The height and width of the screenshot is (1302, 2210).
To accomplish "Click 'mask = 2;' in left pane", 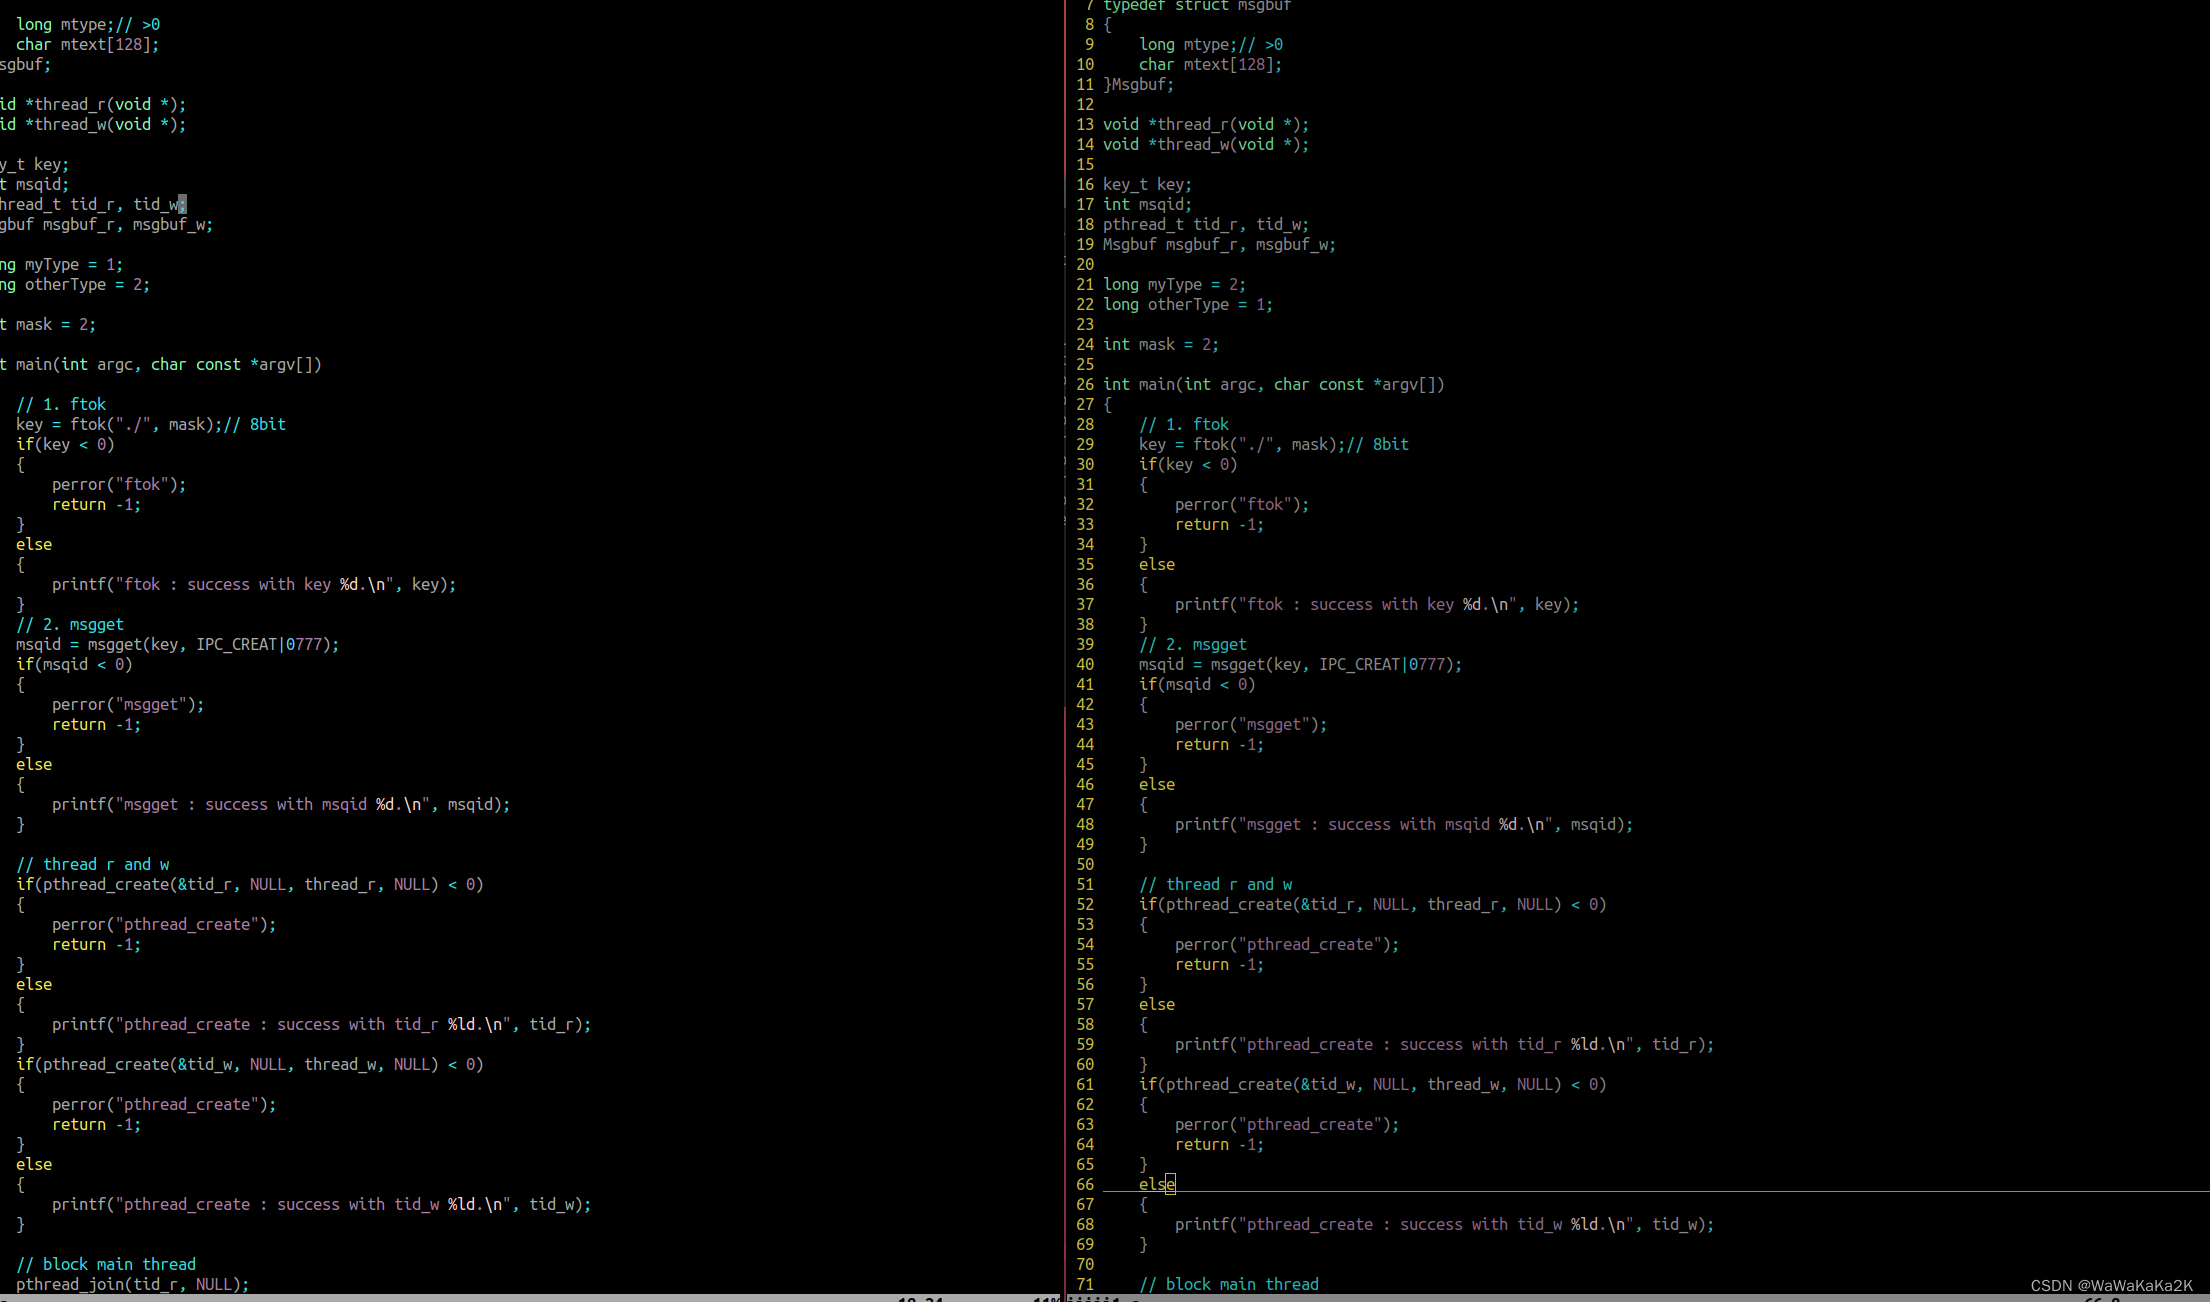I will tap(56, 325).
